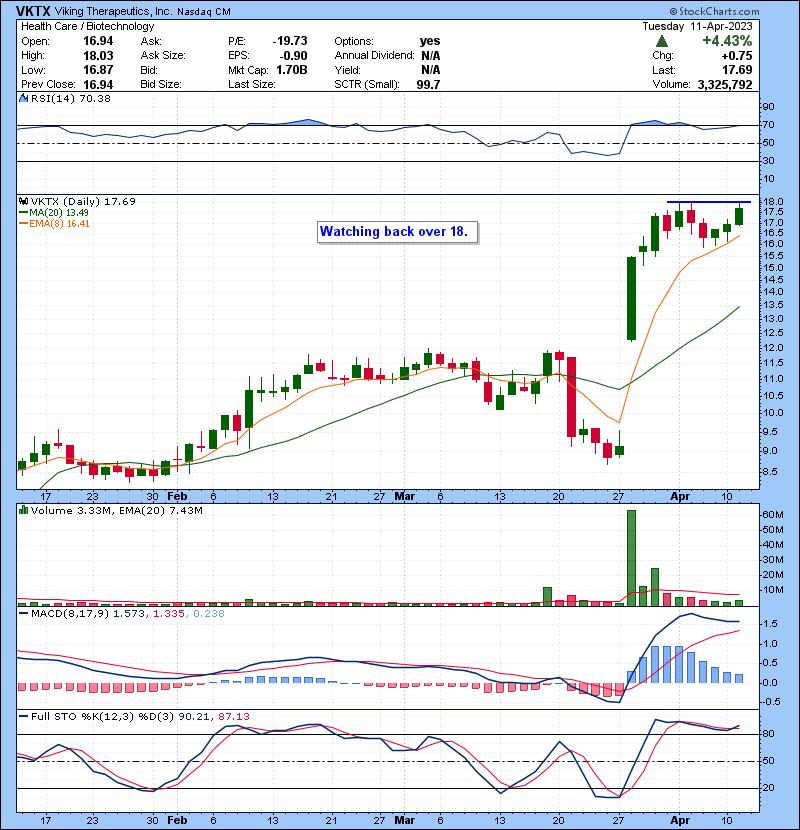Click the Chg value +0.75
Screen dimensions: 800x830
click(736, 56)
